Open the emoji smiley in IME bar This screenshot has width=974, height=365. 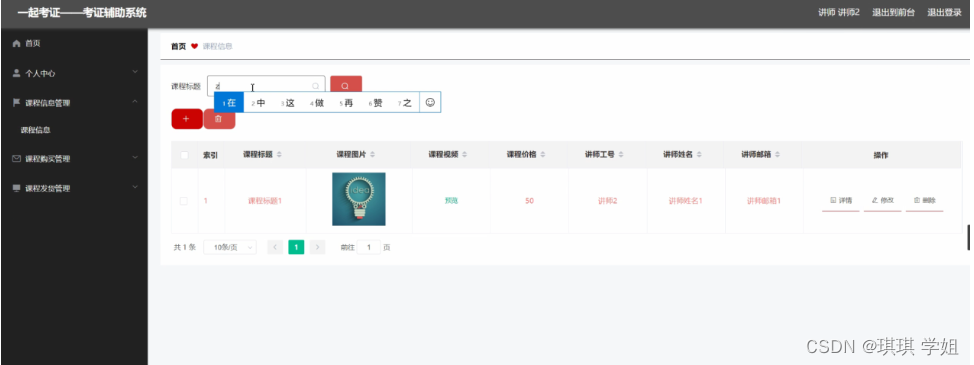click(430, 102)
